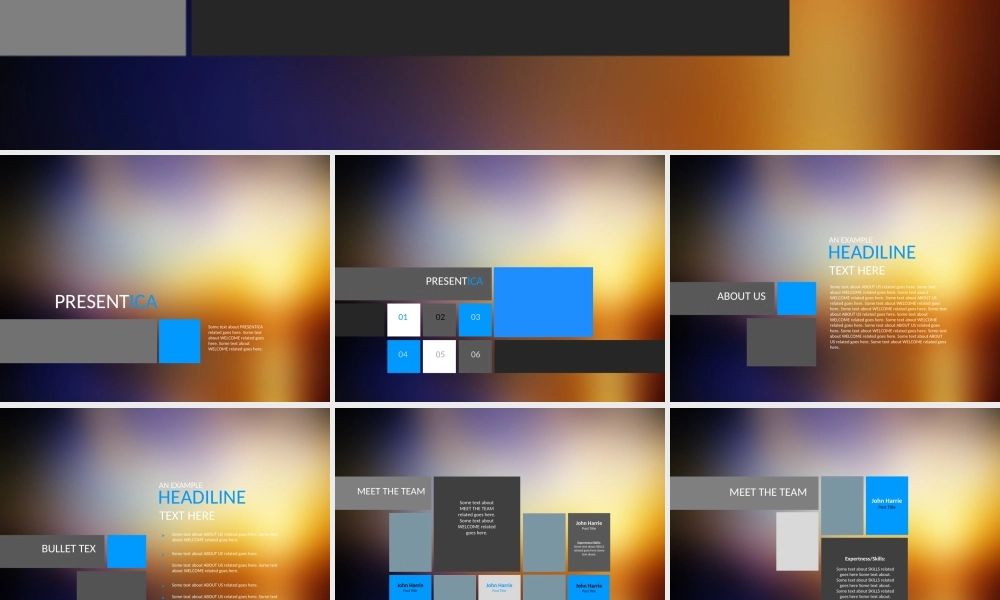The image size is (1000, 600).
Task: Select the wide dark bar in top banner
Action: tap(490, 27)
